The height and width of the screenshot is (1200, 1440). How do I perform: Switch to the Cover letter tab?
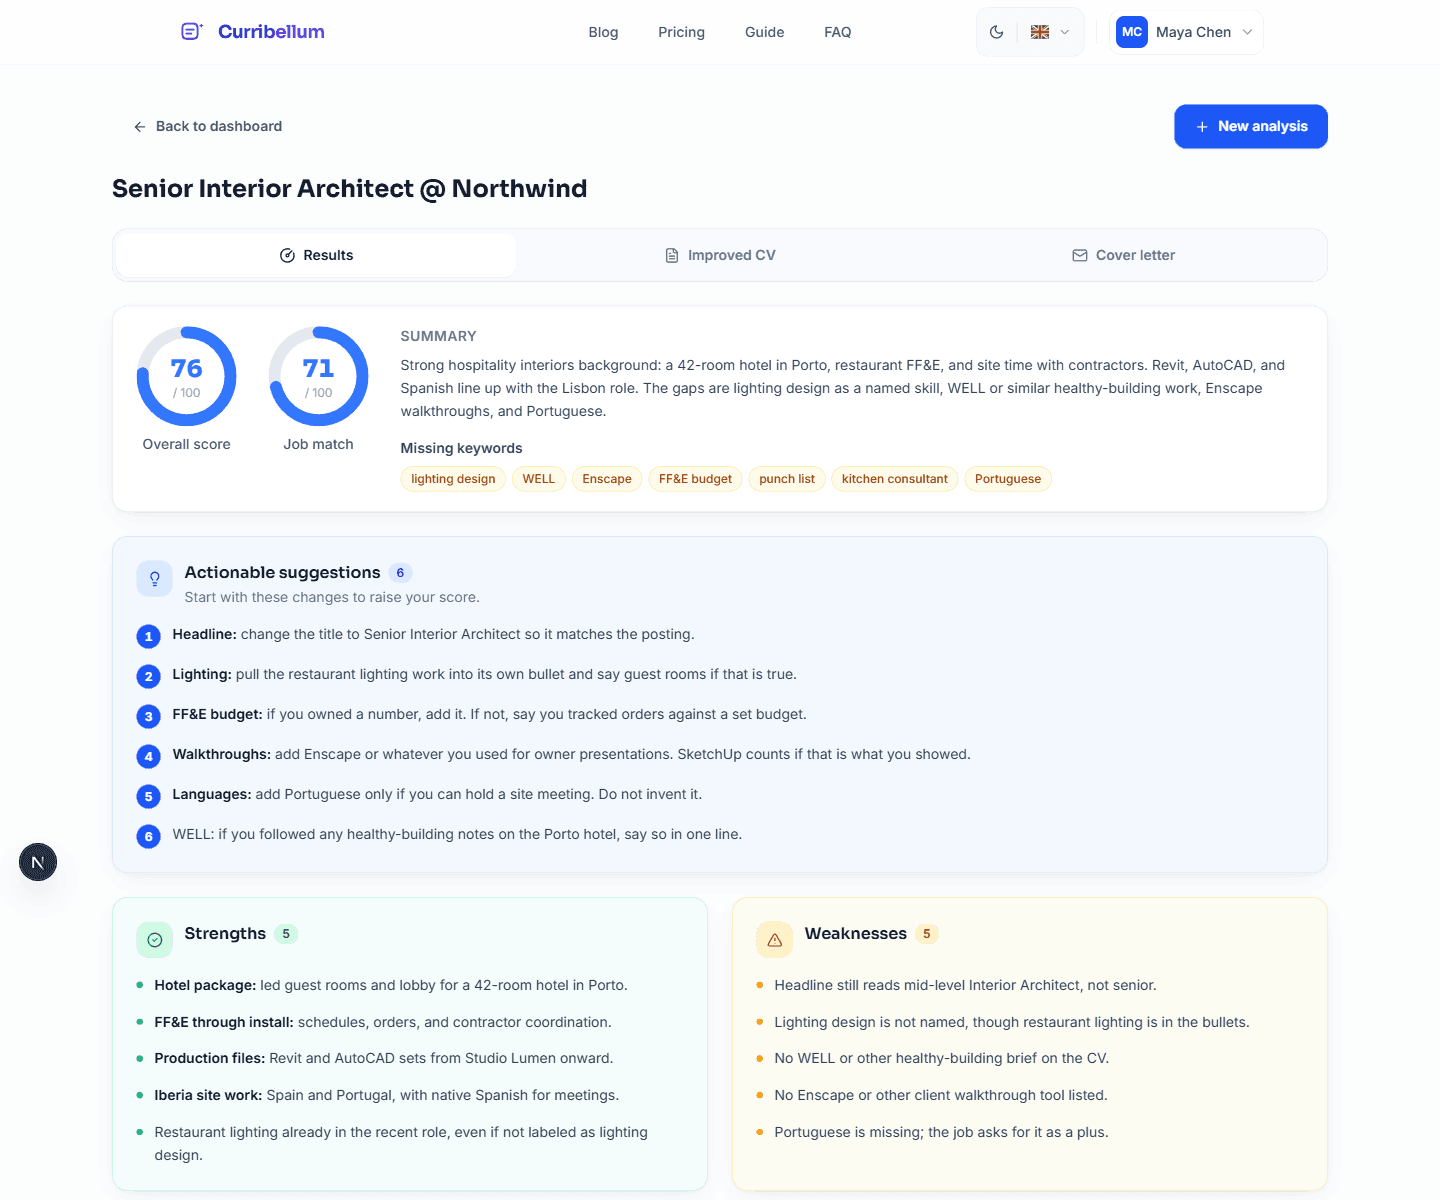pos(1123,255)
